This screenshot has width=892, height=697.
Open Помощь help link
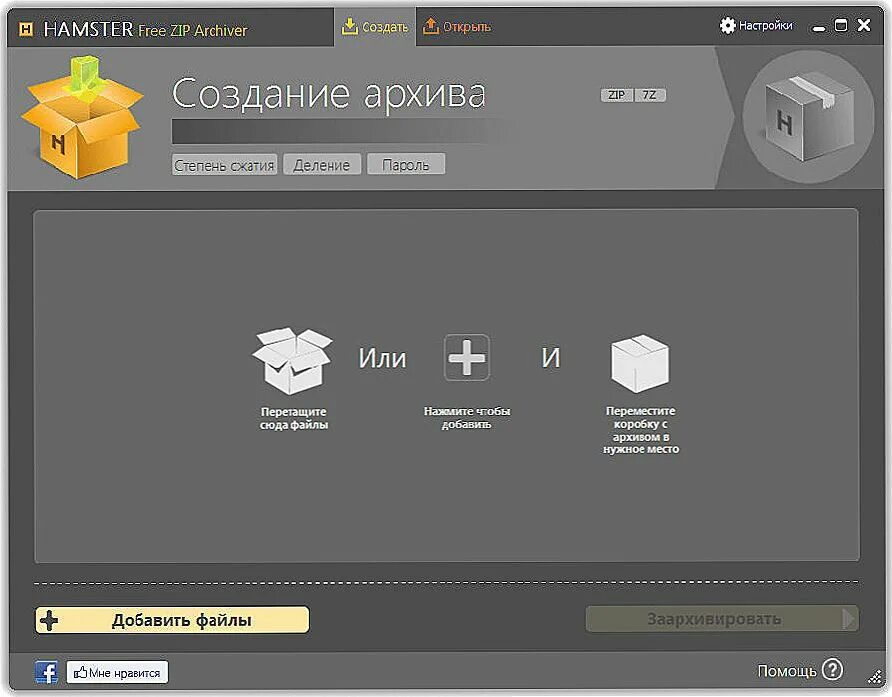pos(787,671)
